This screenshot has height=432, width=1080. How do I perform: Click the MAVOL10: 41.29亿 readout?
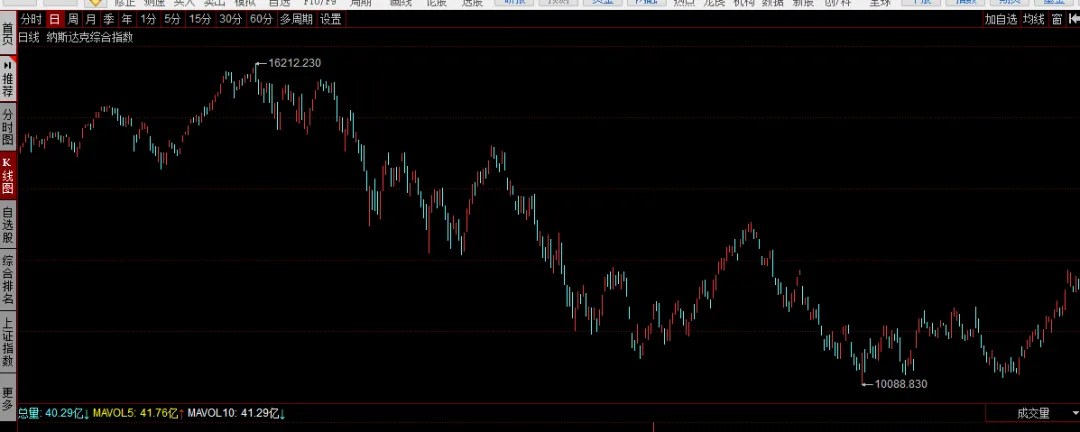(x=236, y=413)
